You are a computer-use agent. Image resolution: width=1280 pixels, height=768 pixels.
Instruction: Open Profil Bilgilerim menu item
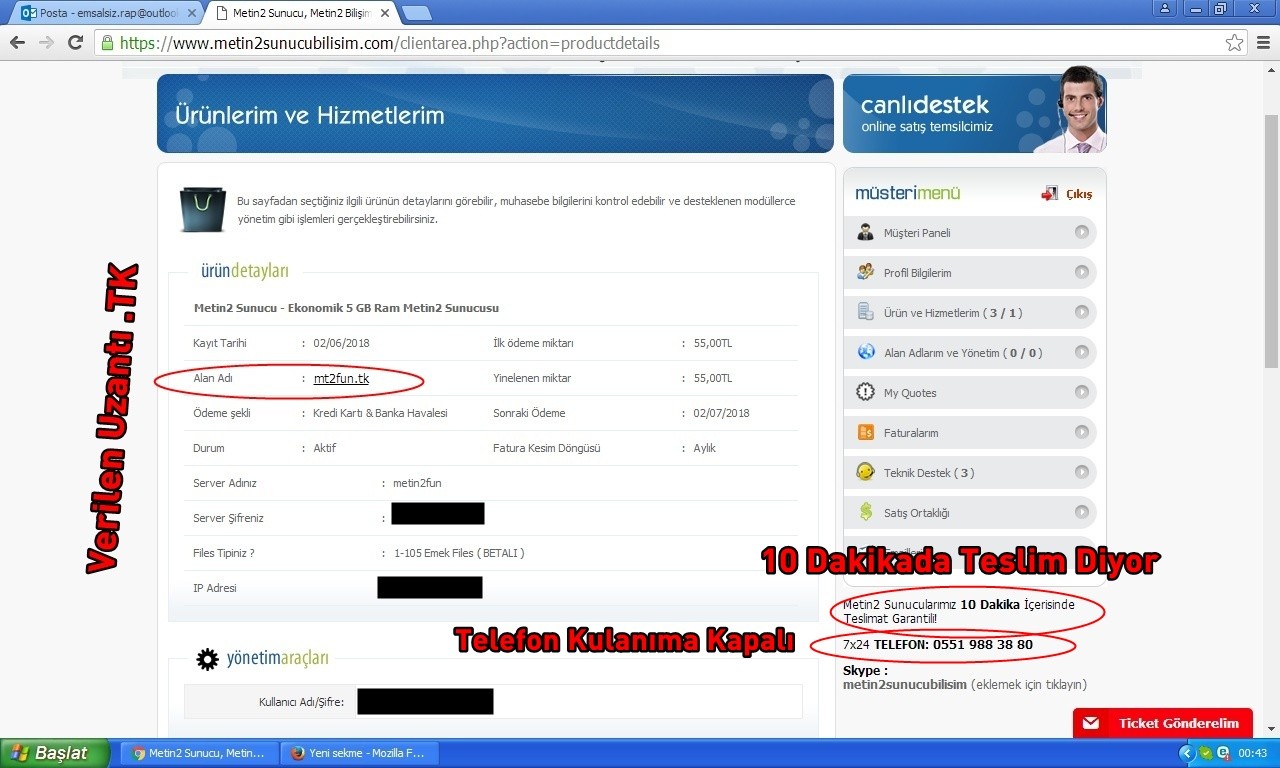970,273
